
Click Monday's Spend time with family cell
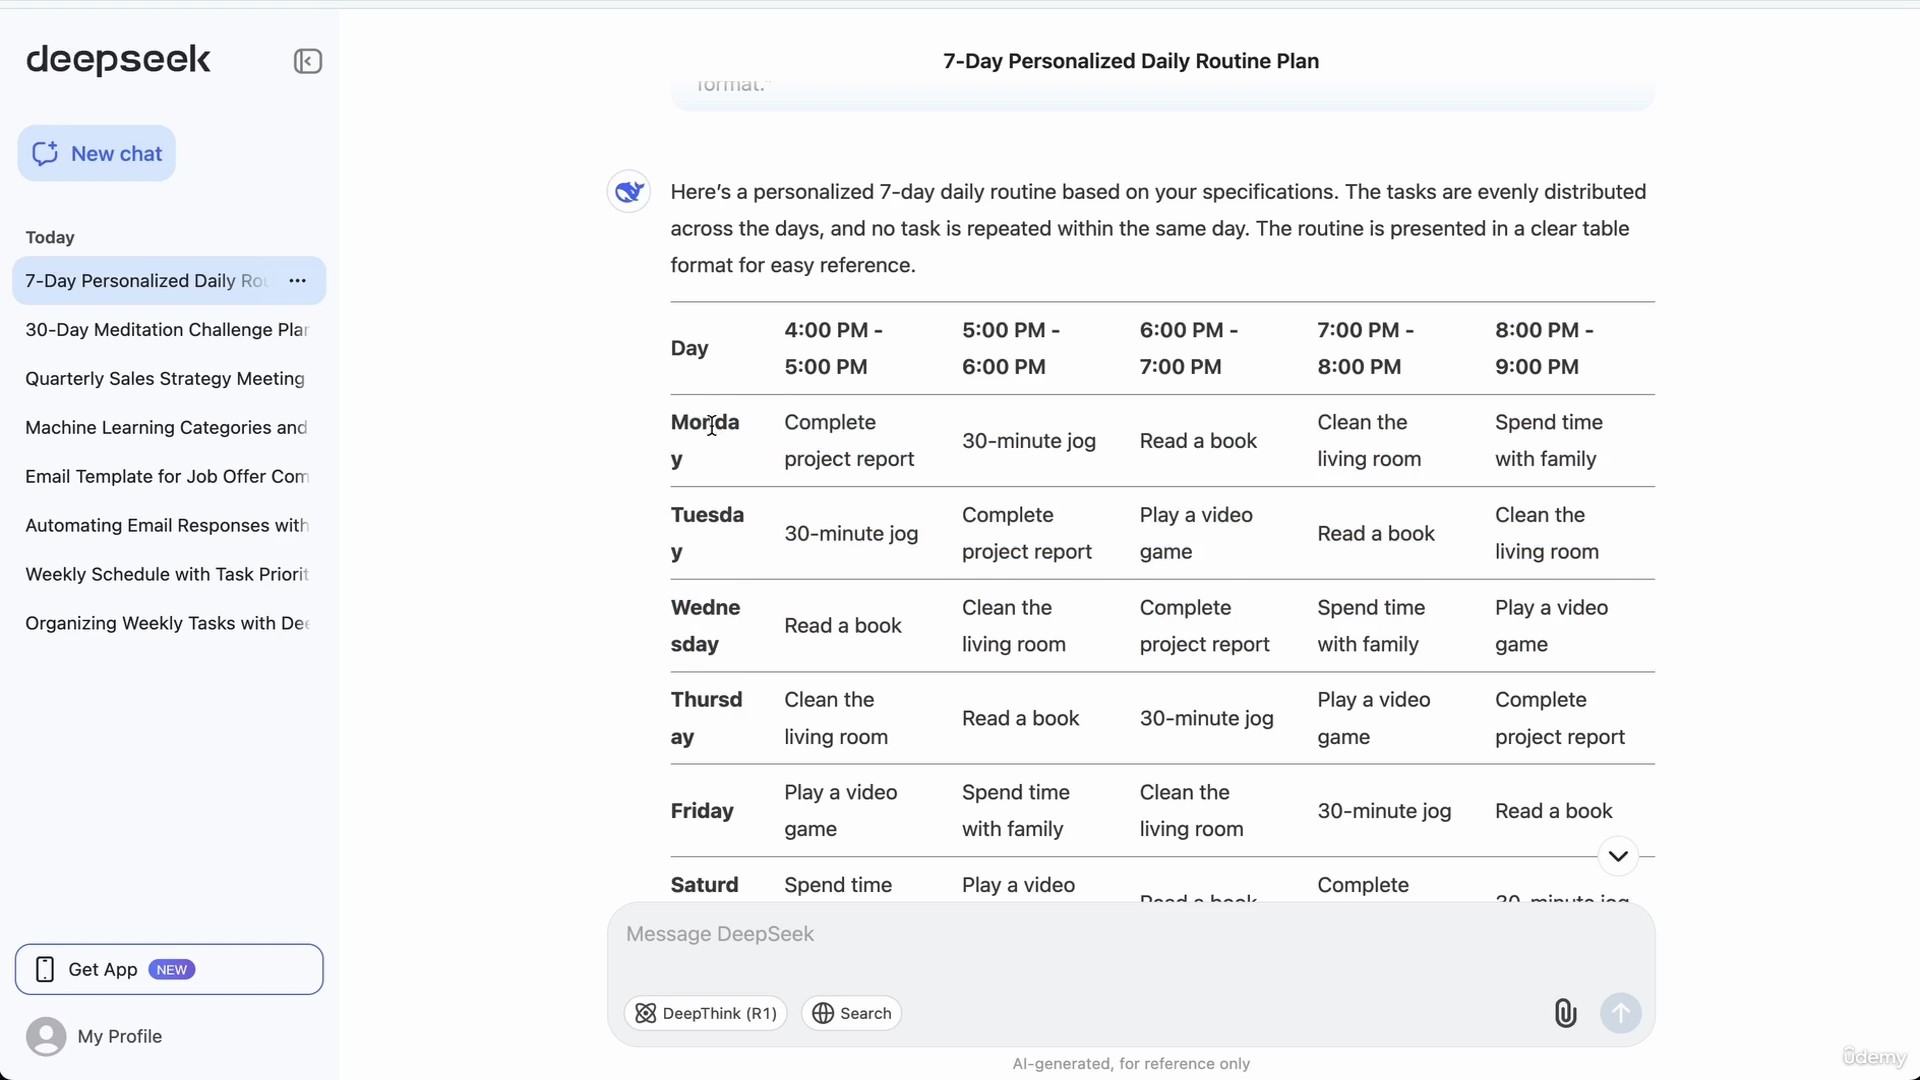point(1549,441)
